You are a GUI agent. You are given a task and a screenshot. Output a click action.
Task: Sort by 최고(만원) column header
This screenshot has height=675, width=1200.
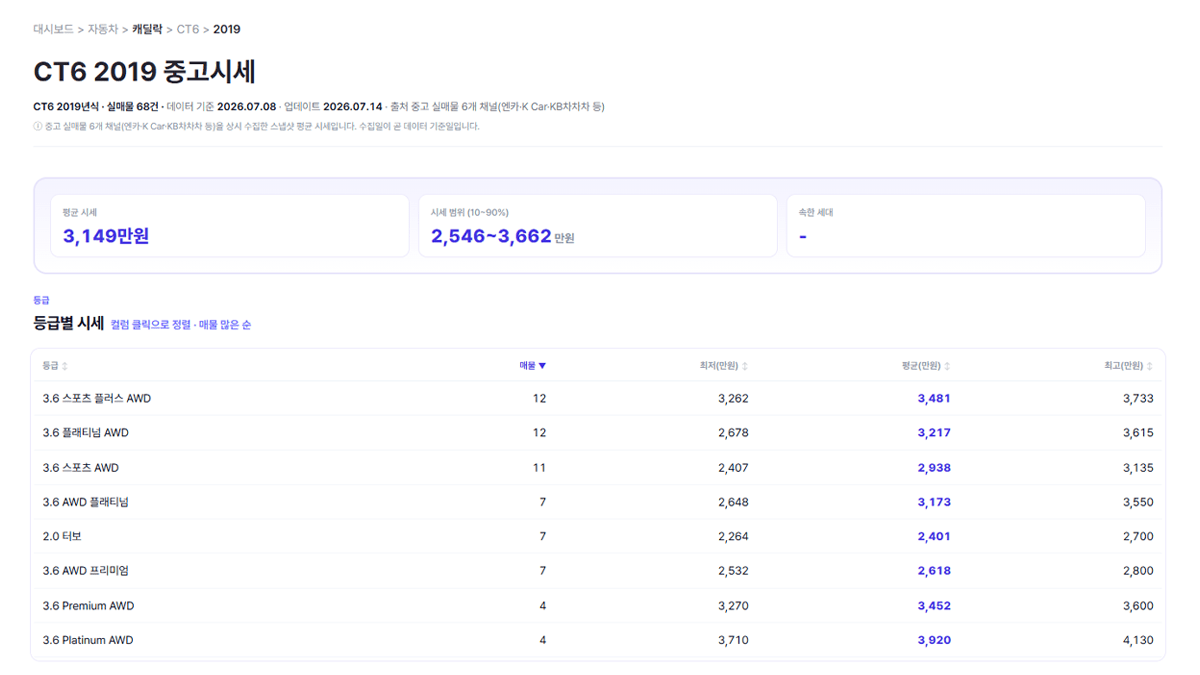1128,366
